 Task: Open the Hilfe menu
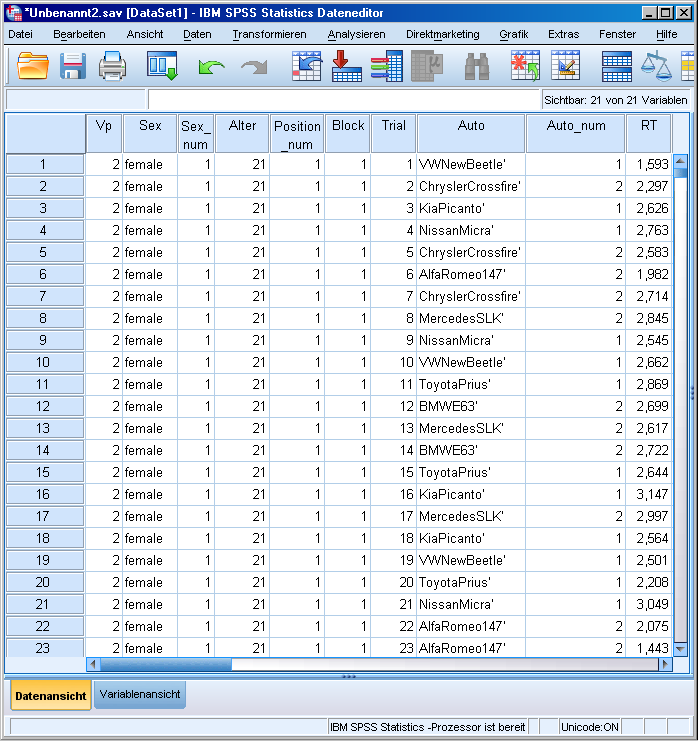pyautogui.click(x=666, y=34)
